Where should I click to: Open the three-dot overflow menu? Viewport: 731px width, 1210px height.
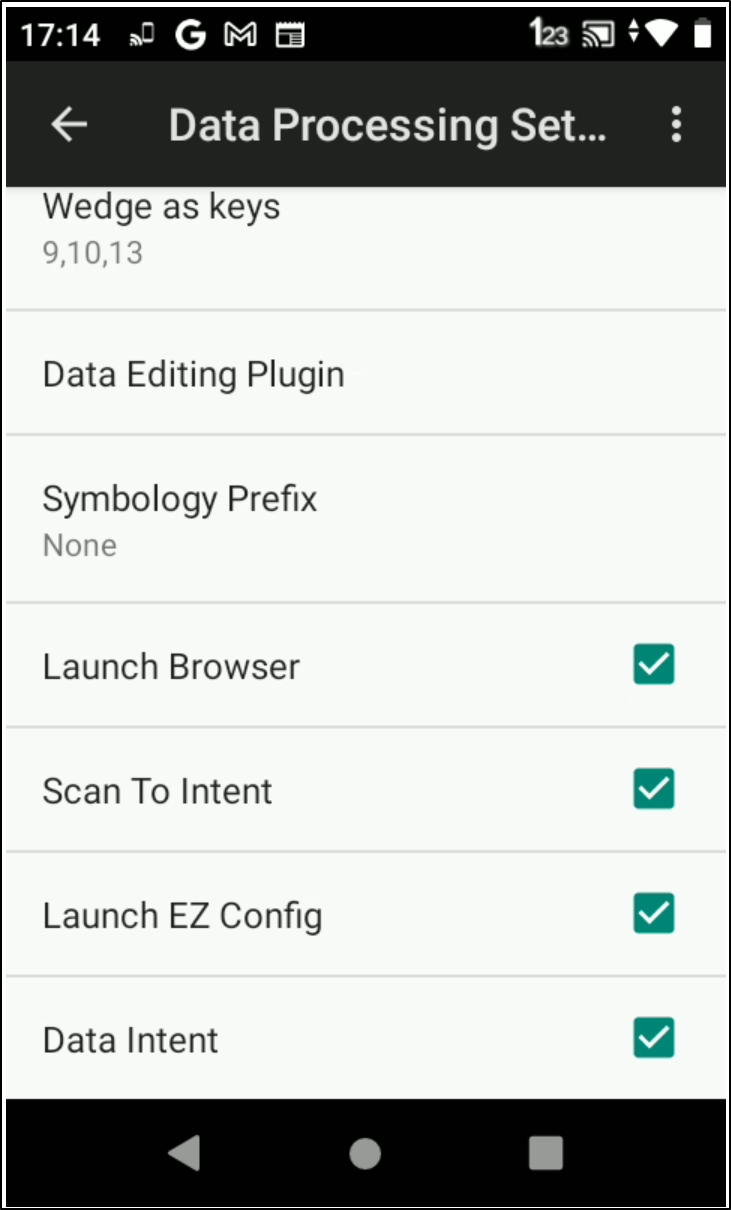coord(677,124)
